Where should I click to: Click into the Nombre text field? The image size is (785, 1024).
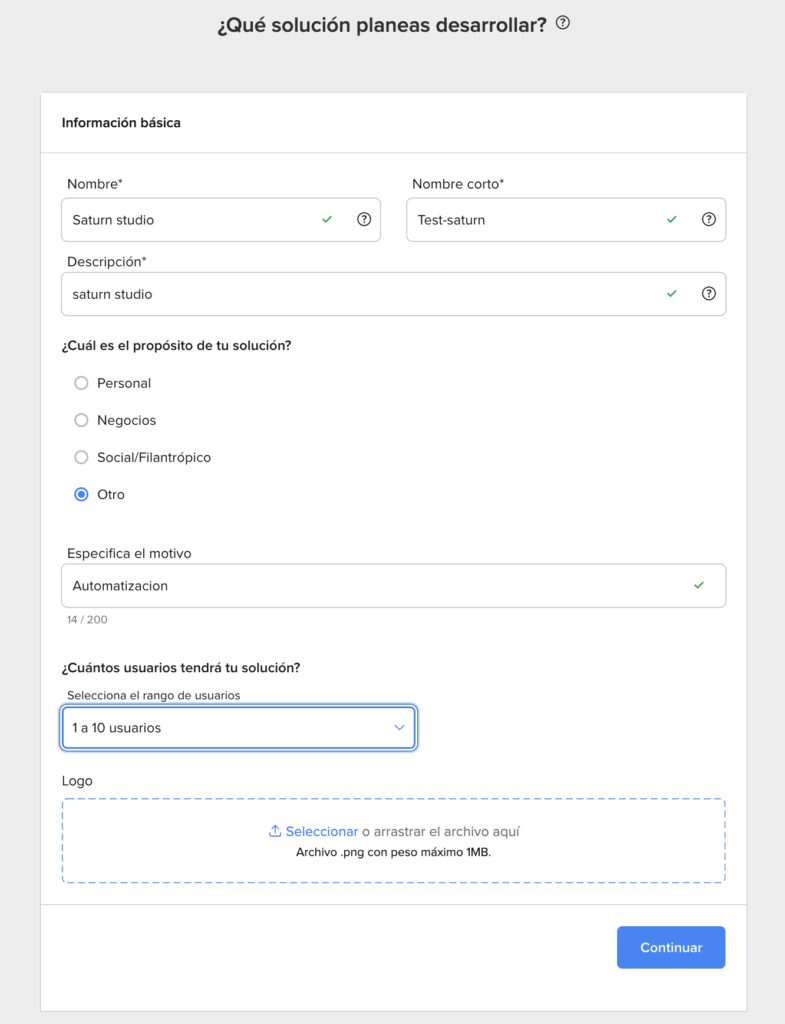[190, 220]
